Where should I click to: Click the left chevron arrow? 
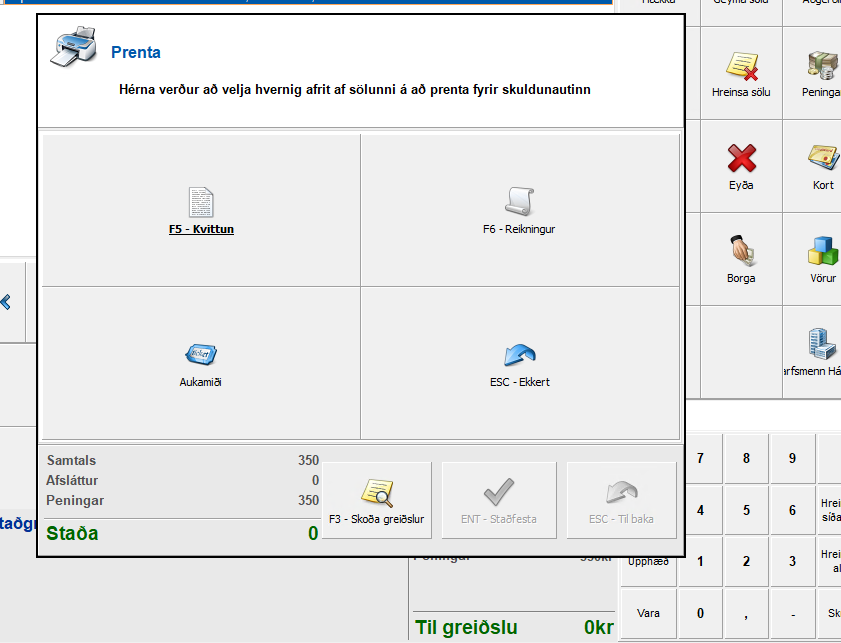6,301
